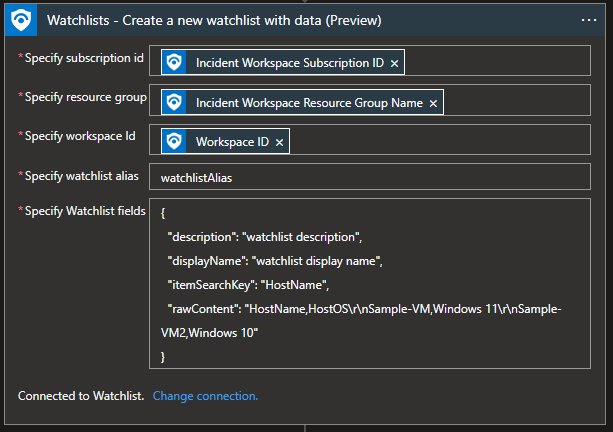Image resolution: width=613 pixels, height=432 pixels.
Task: Click empty space in the resource group field
Action: [520, 102]
